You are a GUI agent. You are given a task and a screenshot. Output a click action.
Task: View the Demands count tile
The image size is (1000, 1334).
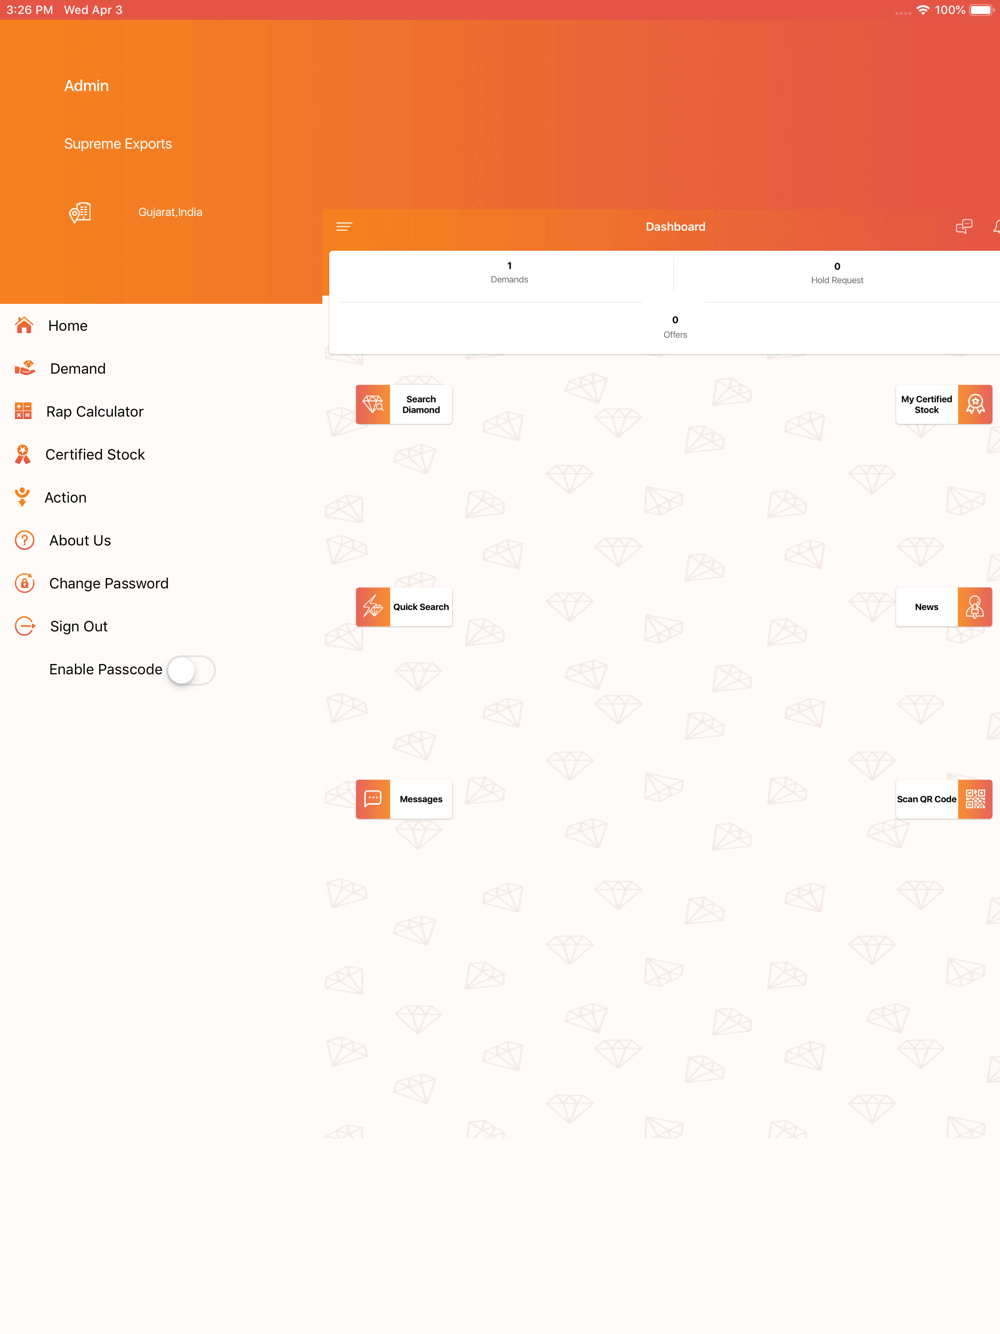(x=509, y=272)
